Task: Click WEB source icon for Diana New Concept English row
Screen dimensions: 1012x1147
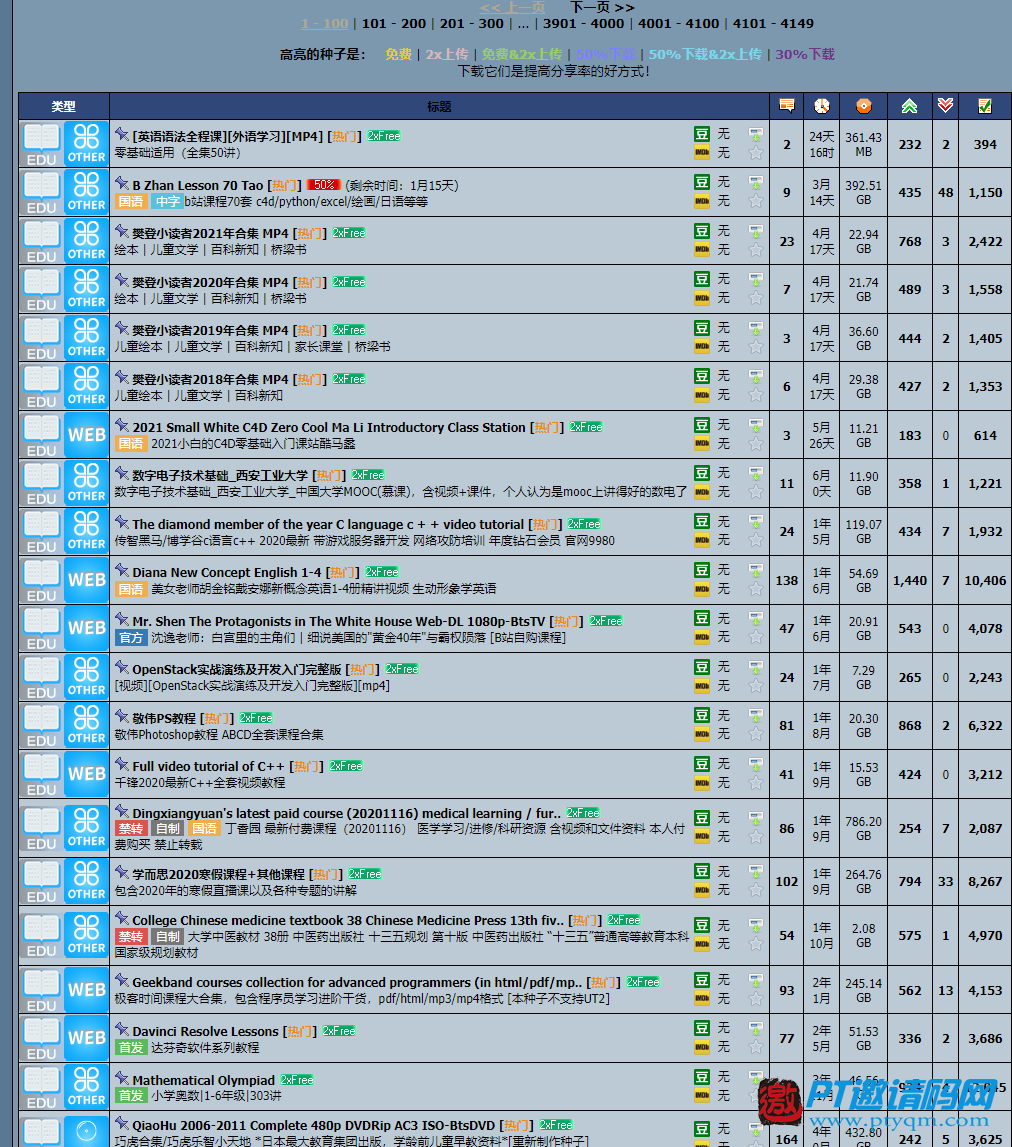Action: coord(86,579)
